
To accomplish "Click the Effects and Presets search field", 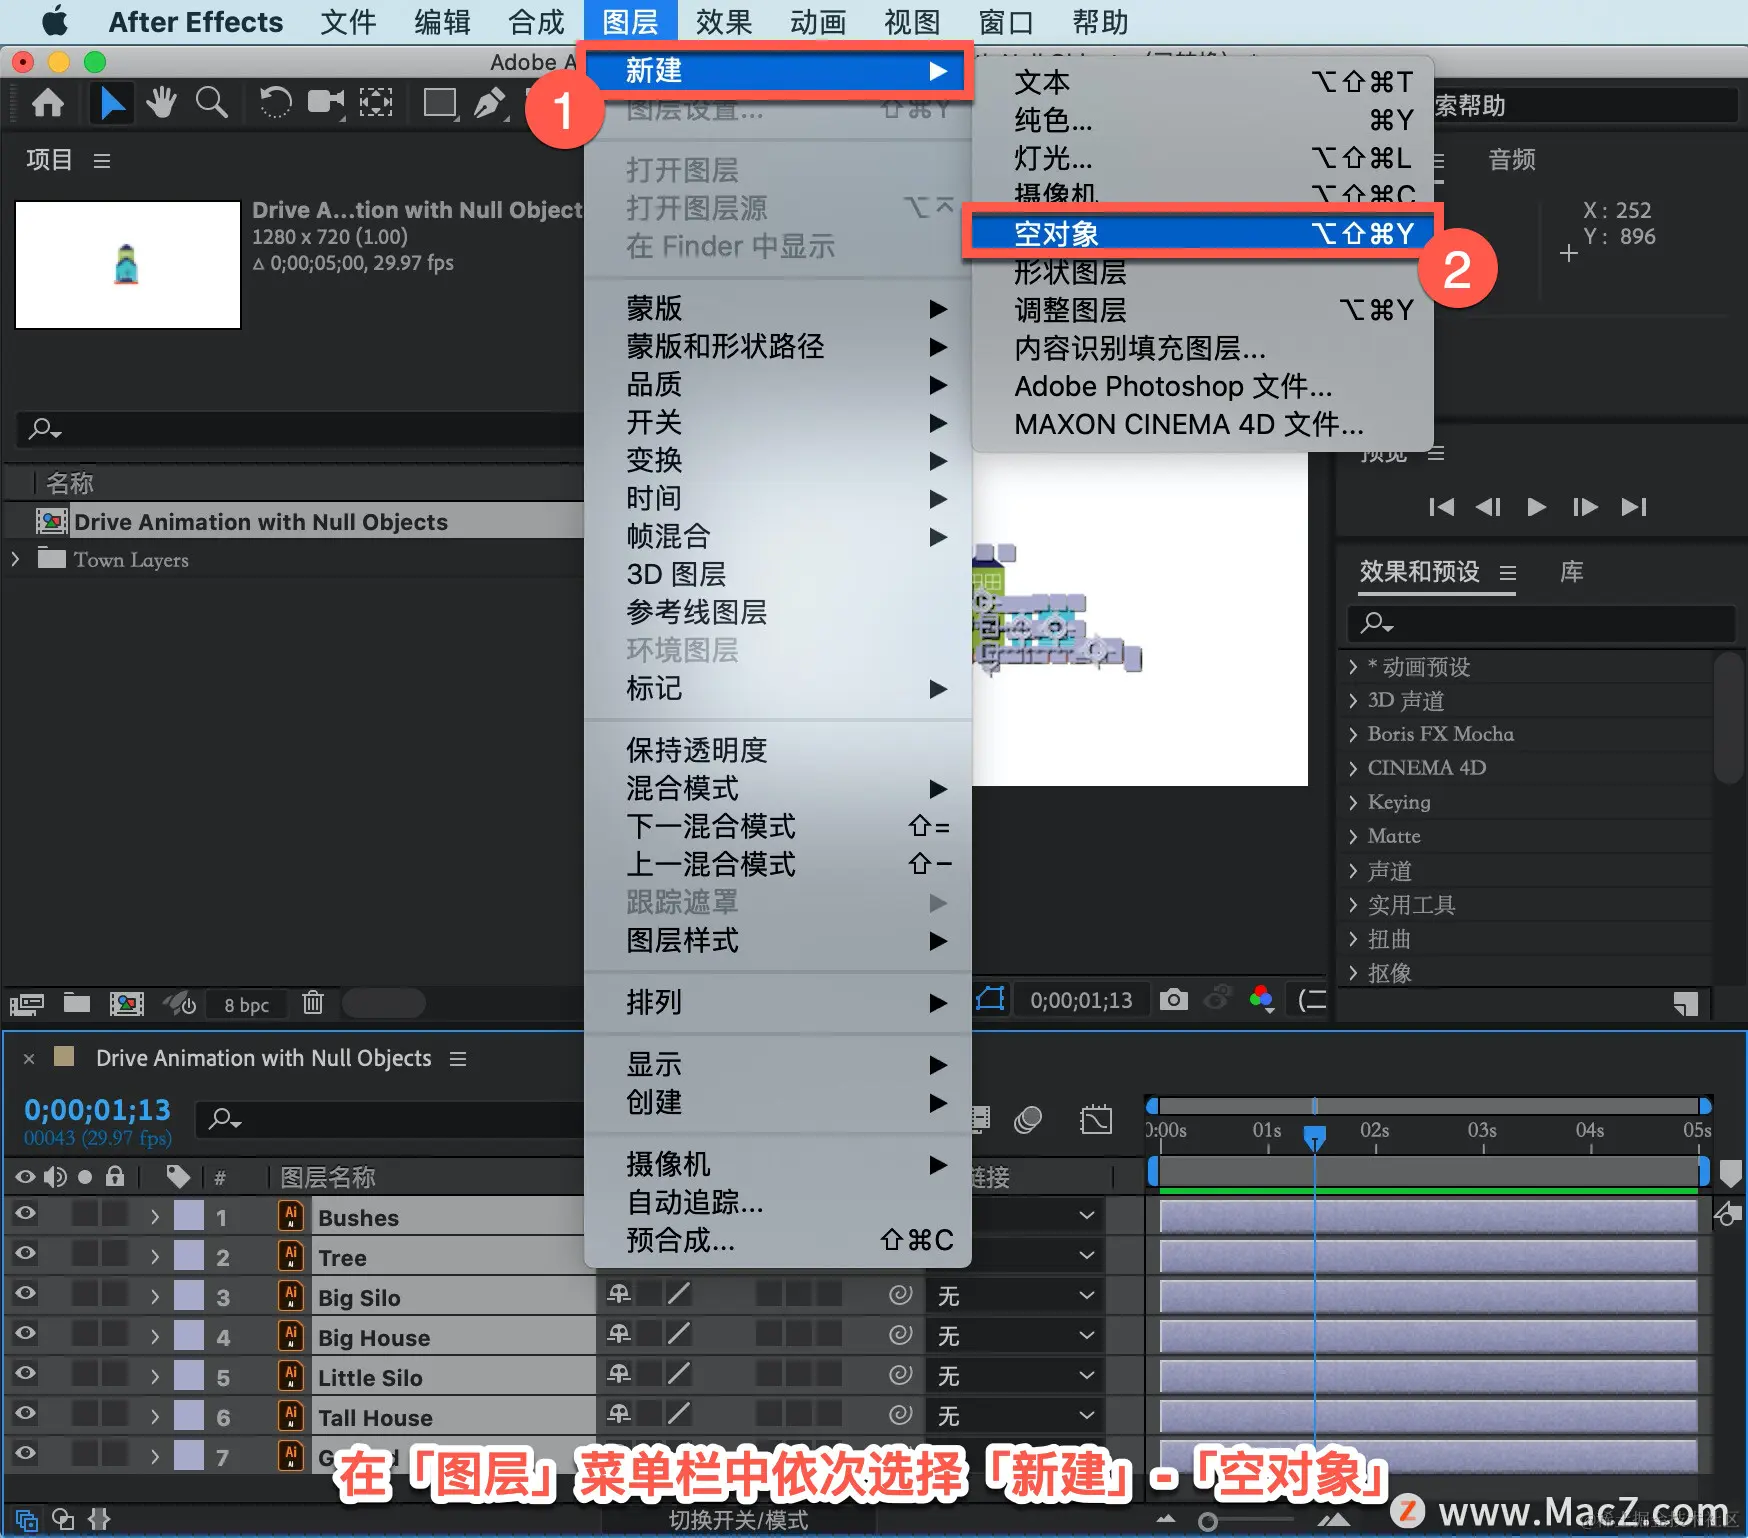I will click(x=1541, y=623).
